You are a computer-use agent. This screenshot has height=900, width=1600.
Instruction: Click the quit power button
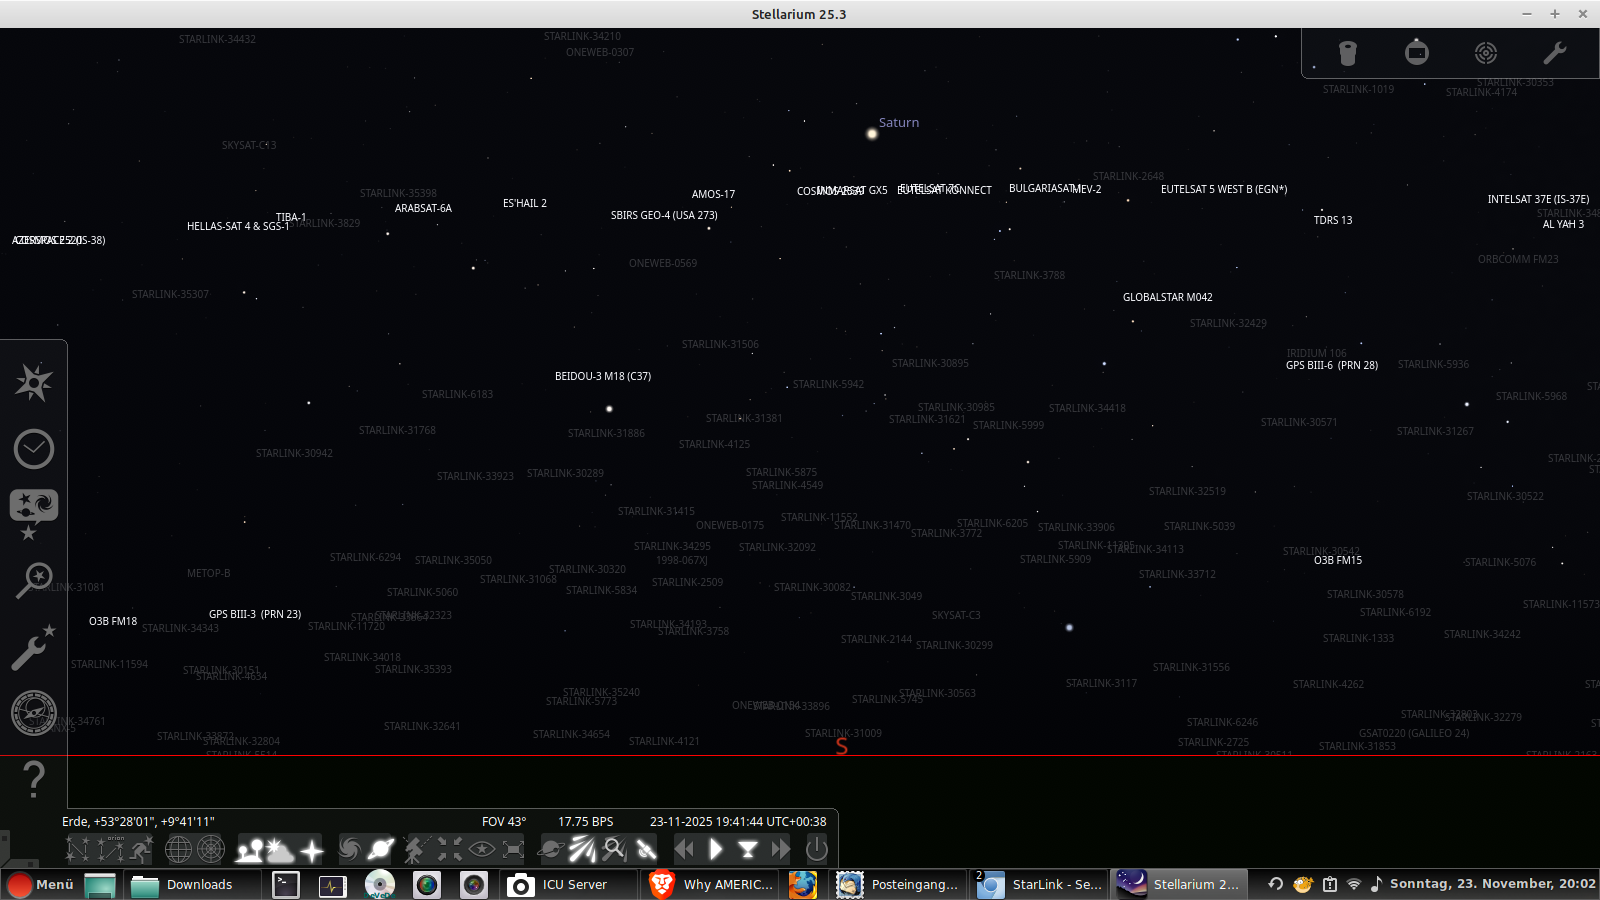[x=816, y=850]
